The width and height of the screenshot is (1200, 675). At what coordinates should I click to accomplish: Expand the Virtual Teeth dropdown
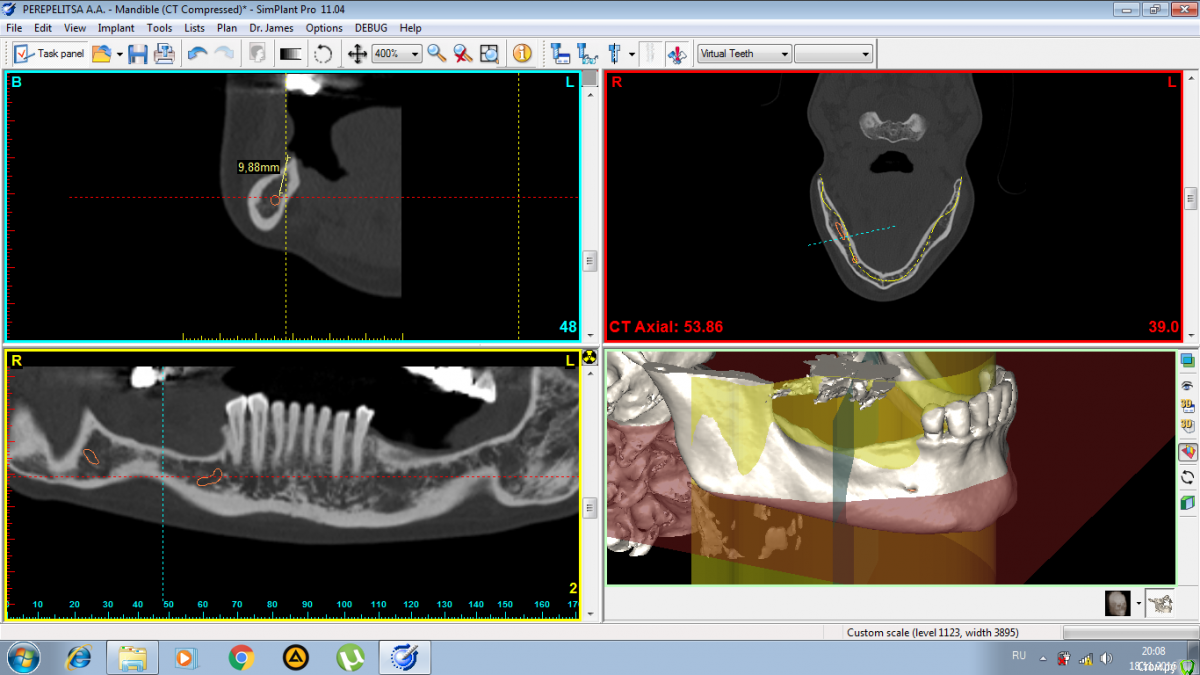784,54
